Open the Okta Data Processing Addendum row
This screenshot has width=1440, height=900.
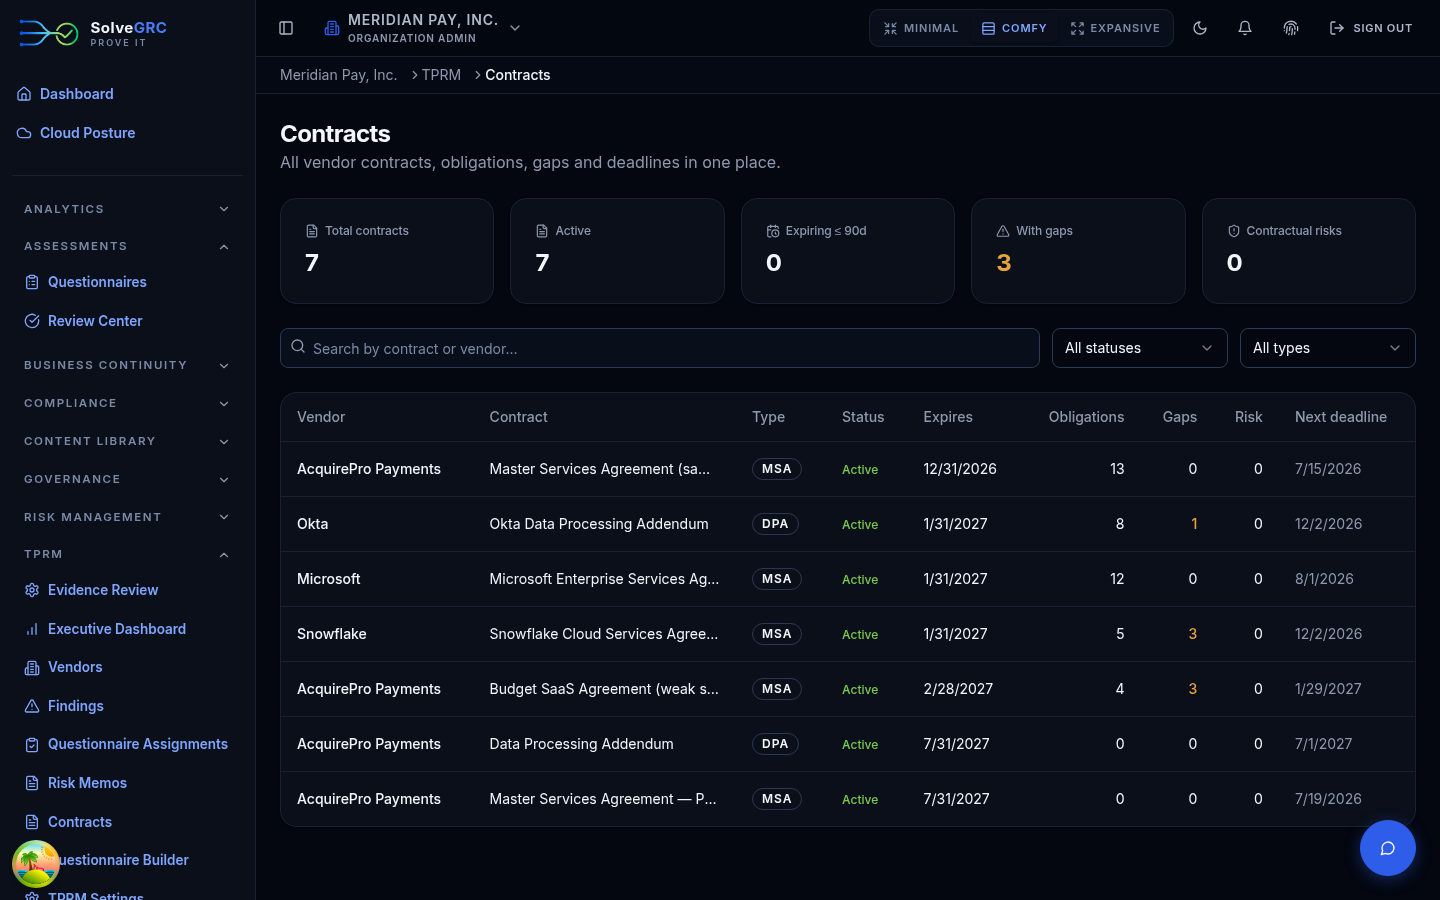848,524
